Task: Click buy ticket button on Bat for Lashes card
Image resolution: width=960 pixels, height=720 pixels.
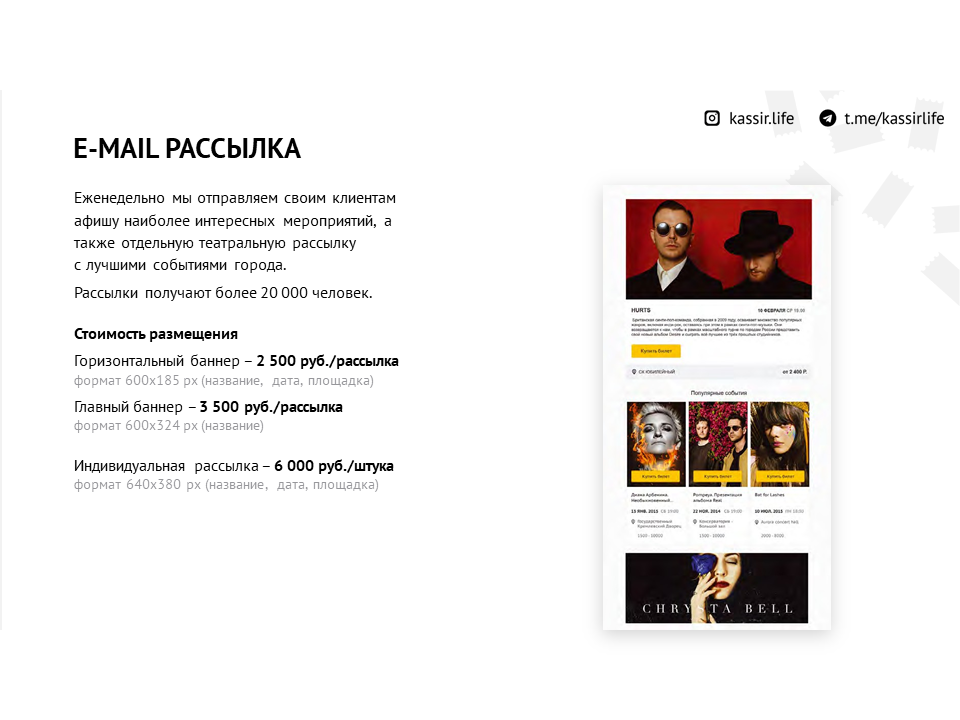Action: pyautogui.click(x=779, y=476)
